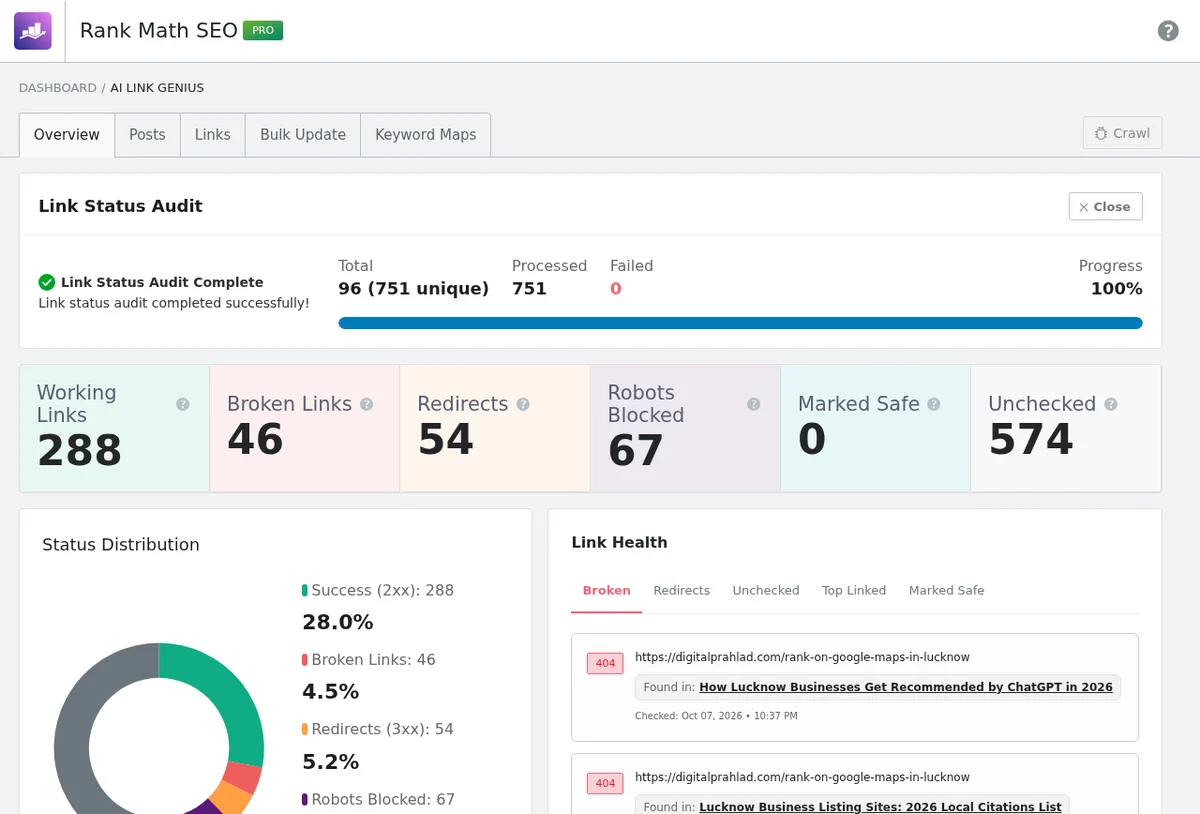
Task: Open the Keyword Maps tab
Action: coord(426,135)
